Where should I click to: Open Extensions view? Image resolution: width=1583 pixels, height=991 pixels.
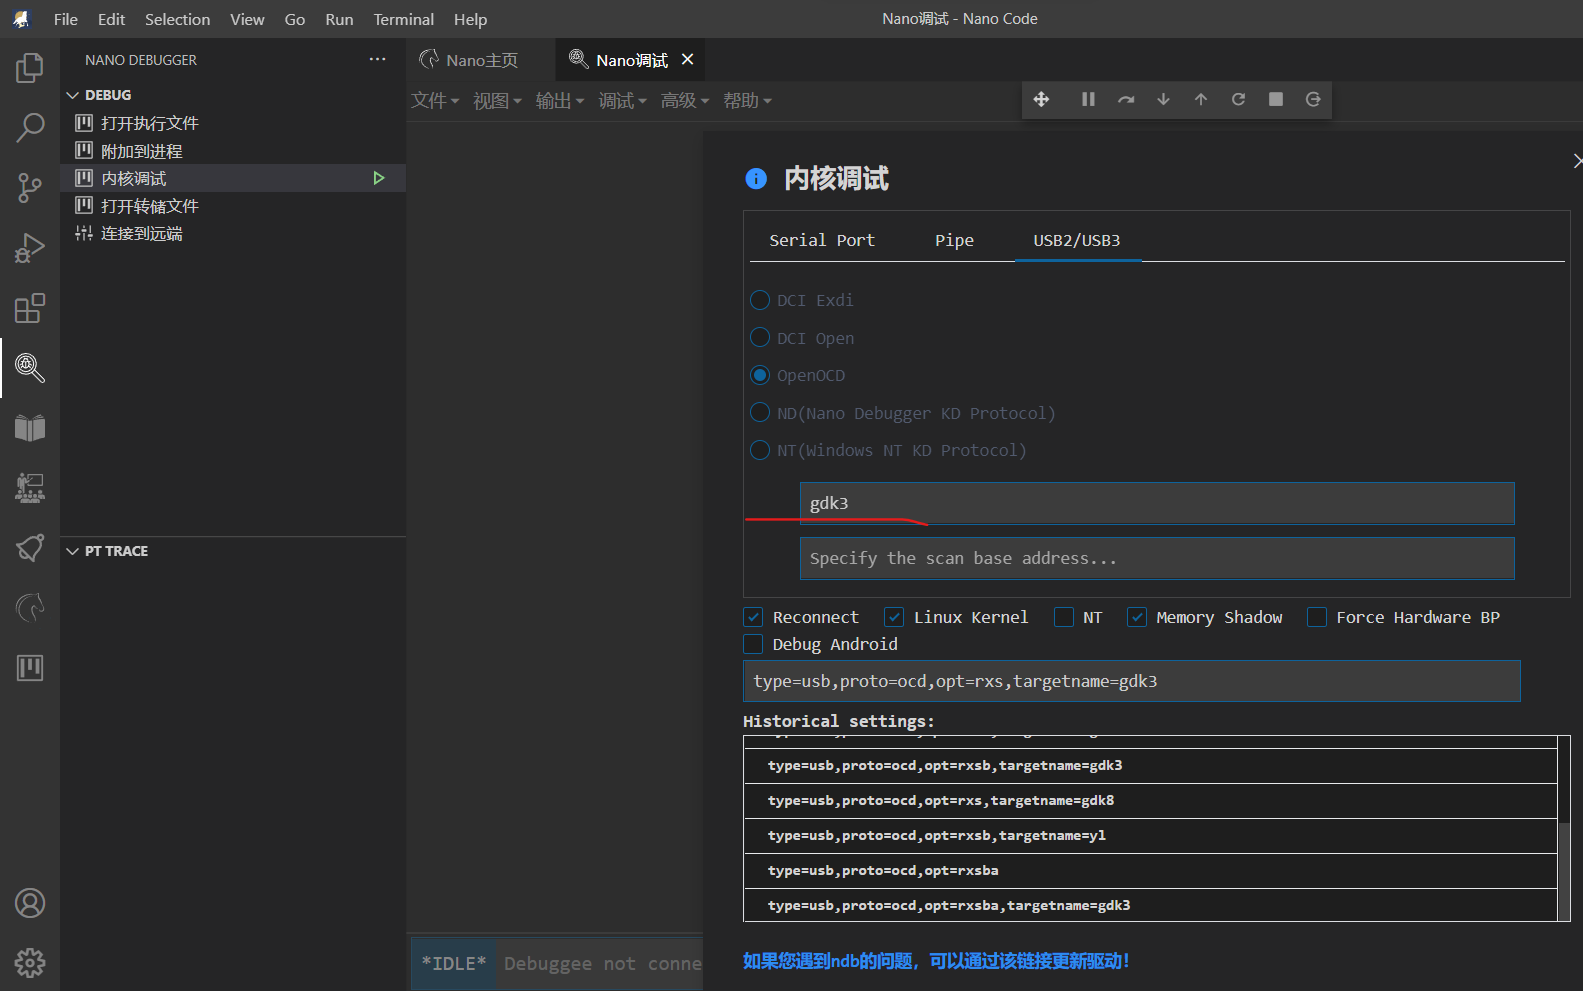30,308
